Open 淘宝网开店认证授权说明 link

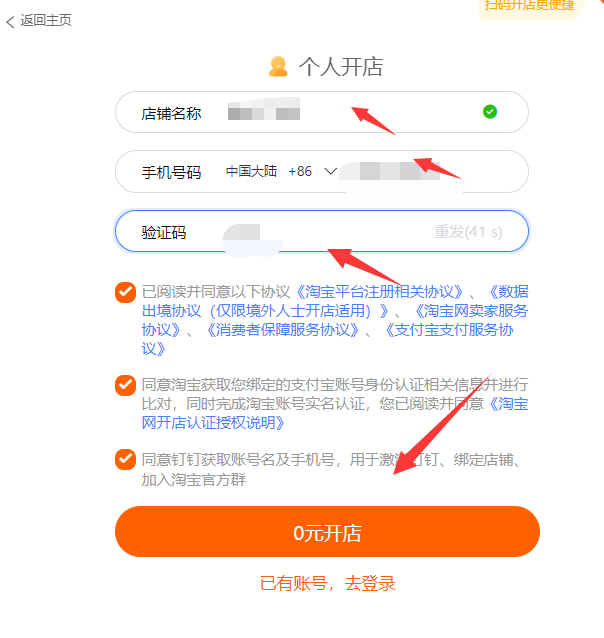pos(335,413)
